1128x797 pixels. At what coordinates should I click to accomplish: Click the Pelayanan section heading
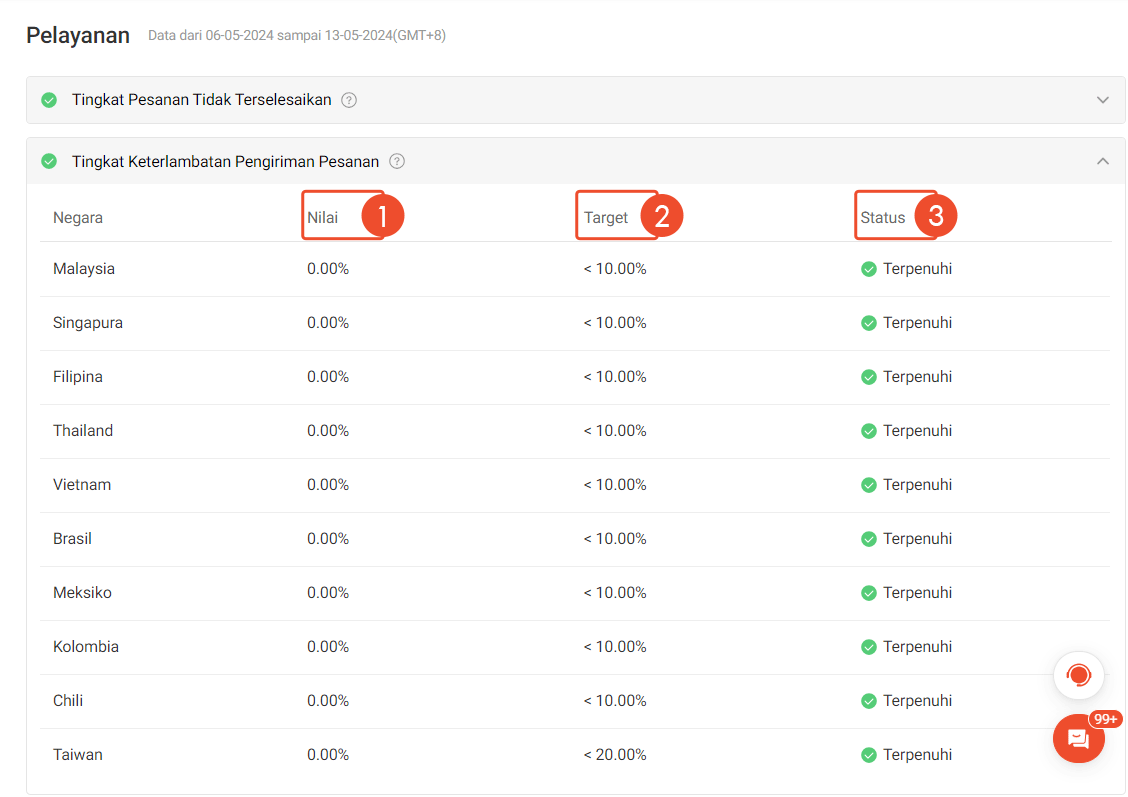click(78, 35)
